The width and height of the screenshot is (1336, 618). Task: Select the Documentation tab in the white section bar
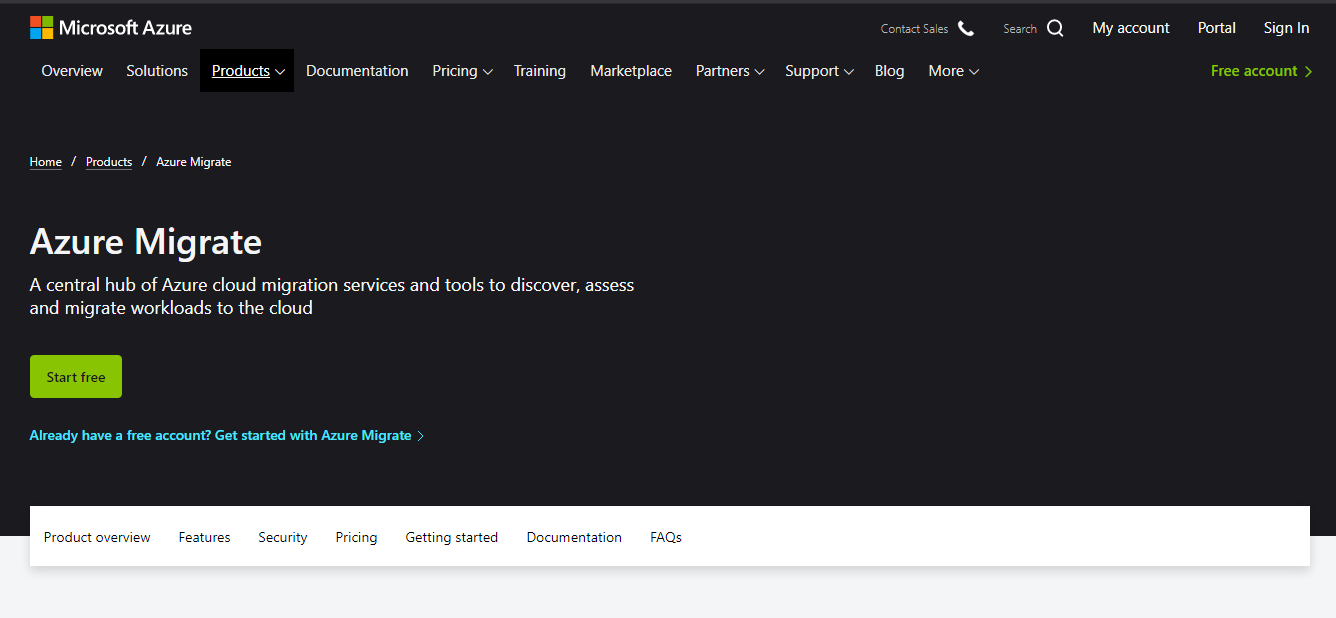click(574, 537)
